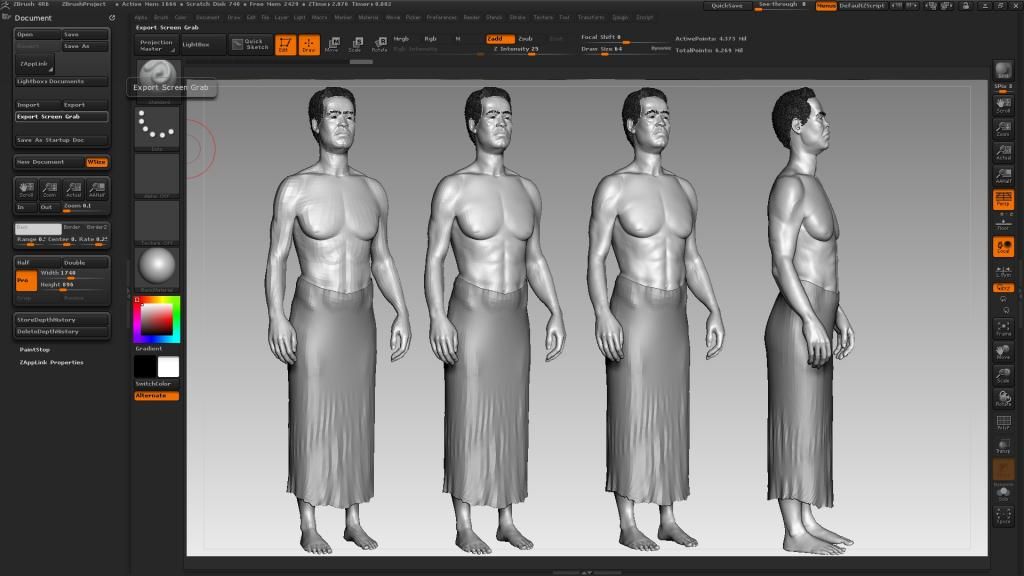The width and height of the screenshot is (1024, 576).
Task: Click Scroll icon in right shelf
Action: (1003, 105)
